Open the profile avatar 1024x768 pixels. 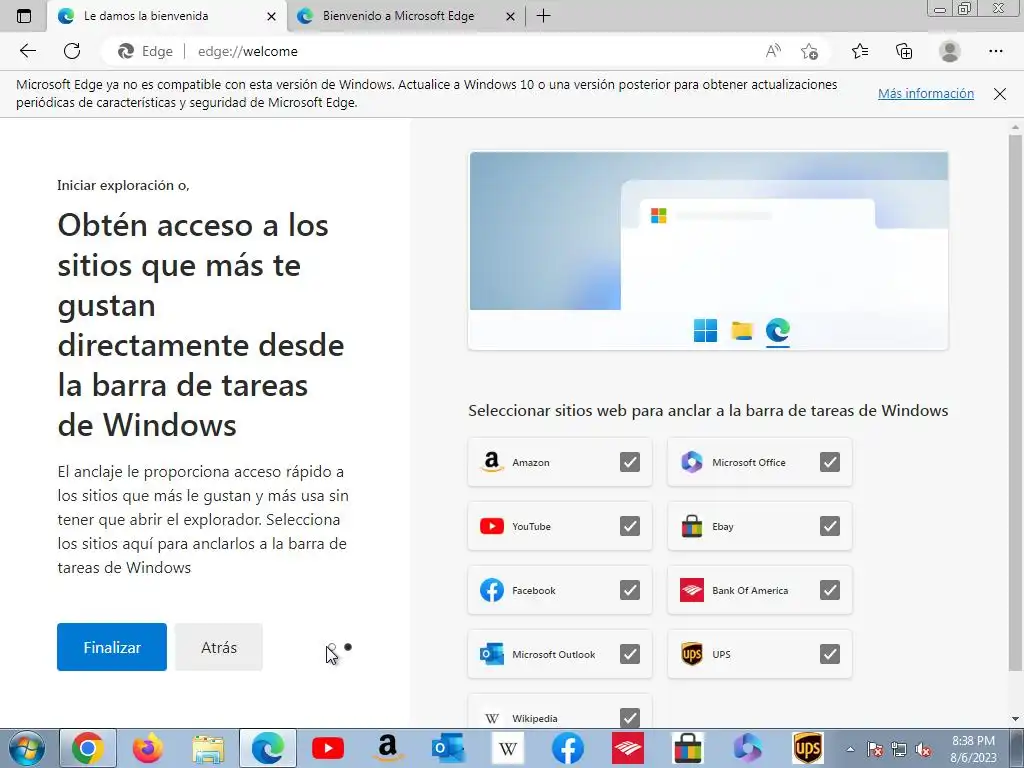pyautogui.click(x=950, y=51)
